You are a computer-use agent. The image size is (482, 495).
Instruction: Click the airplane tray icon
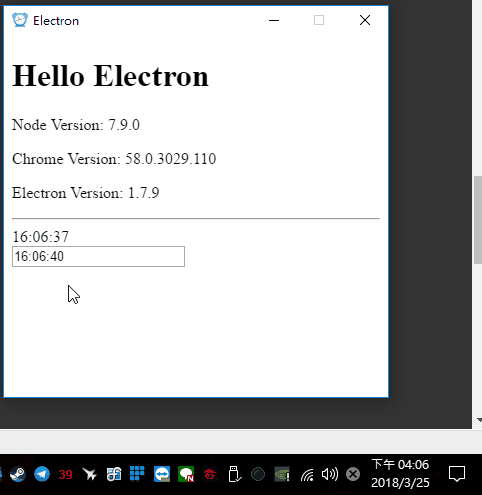coord(89,474)
